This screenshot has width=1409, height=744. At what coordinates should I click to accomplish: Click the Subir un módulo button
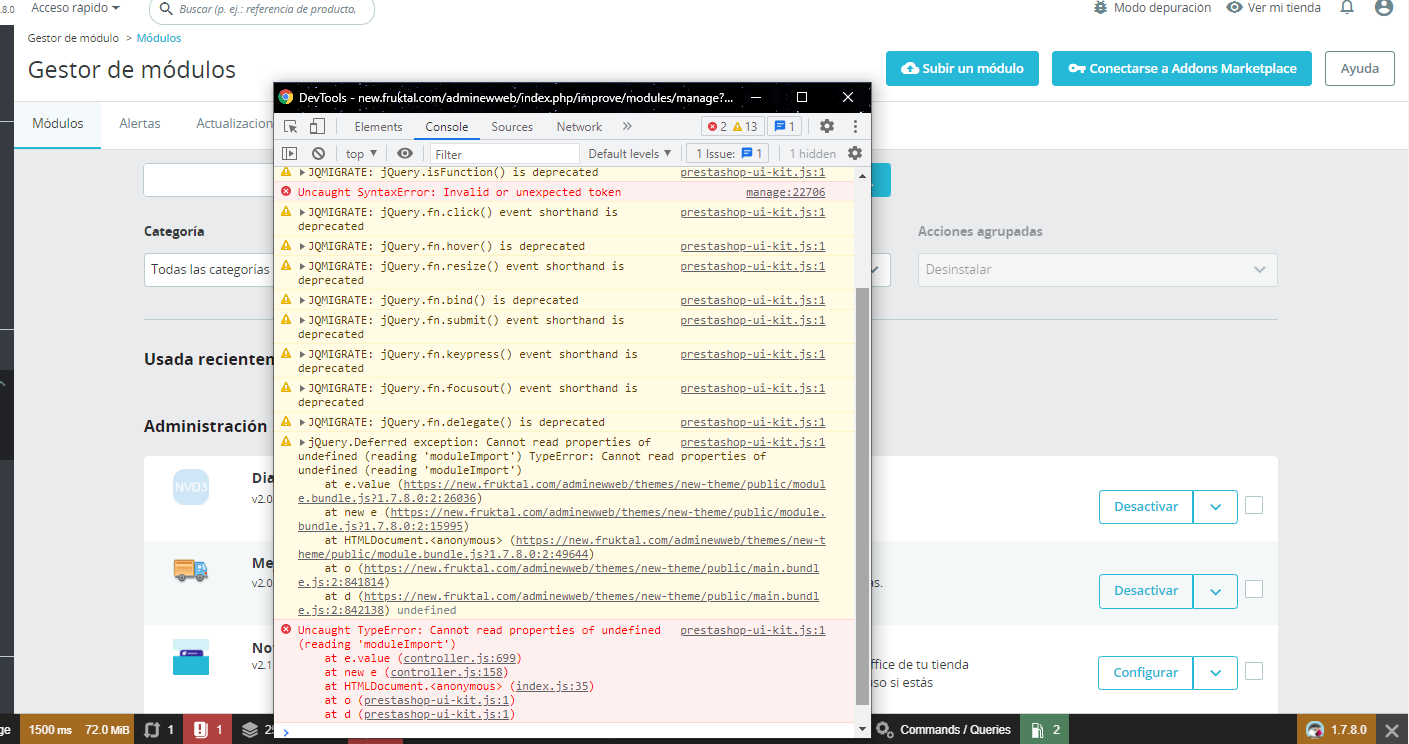tap(962, 69)
